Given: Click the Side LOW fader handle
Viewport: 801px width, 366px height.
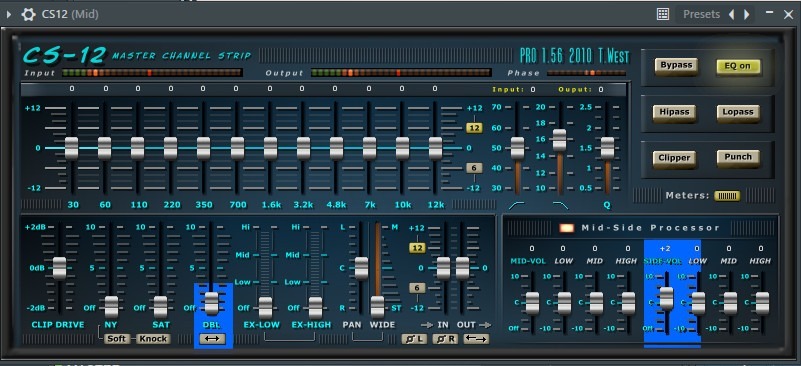Looking at the screenshot, I should click(x=698, y=303).
